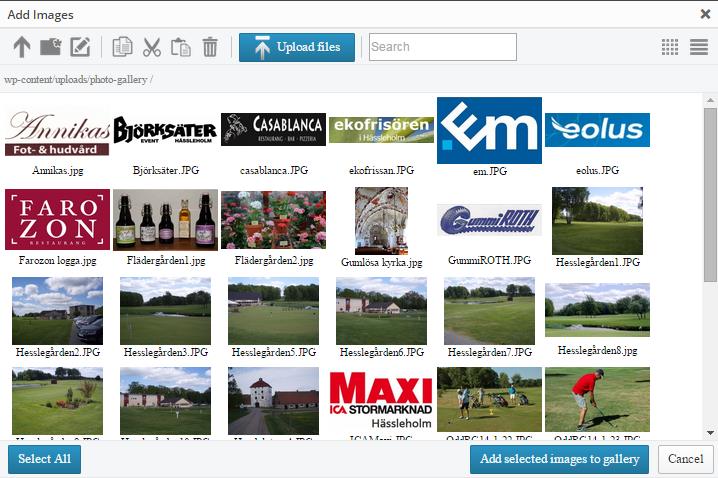Select the Hesslegården3.JPG thumbnail

click(x=165, y=311)
